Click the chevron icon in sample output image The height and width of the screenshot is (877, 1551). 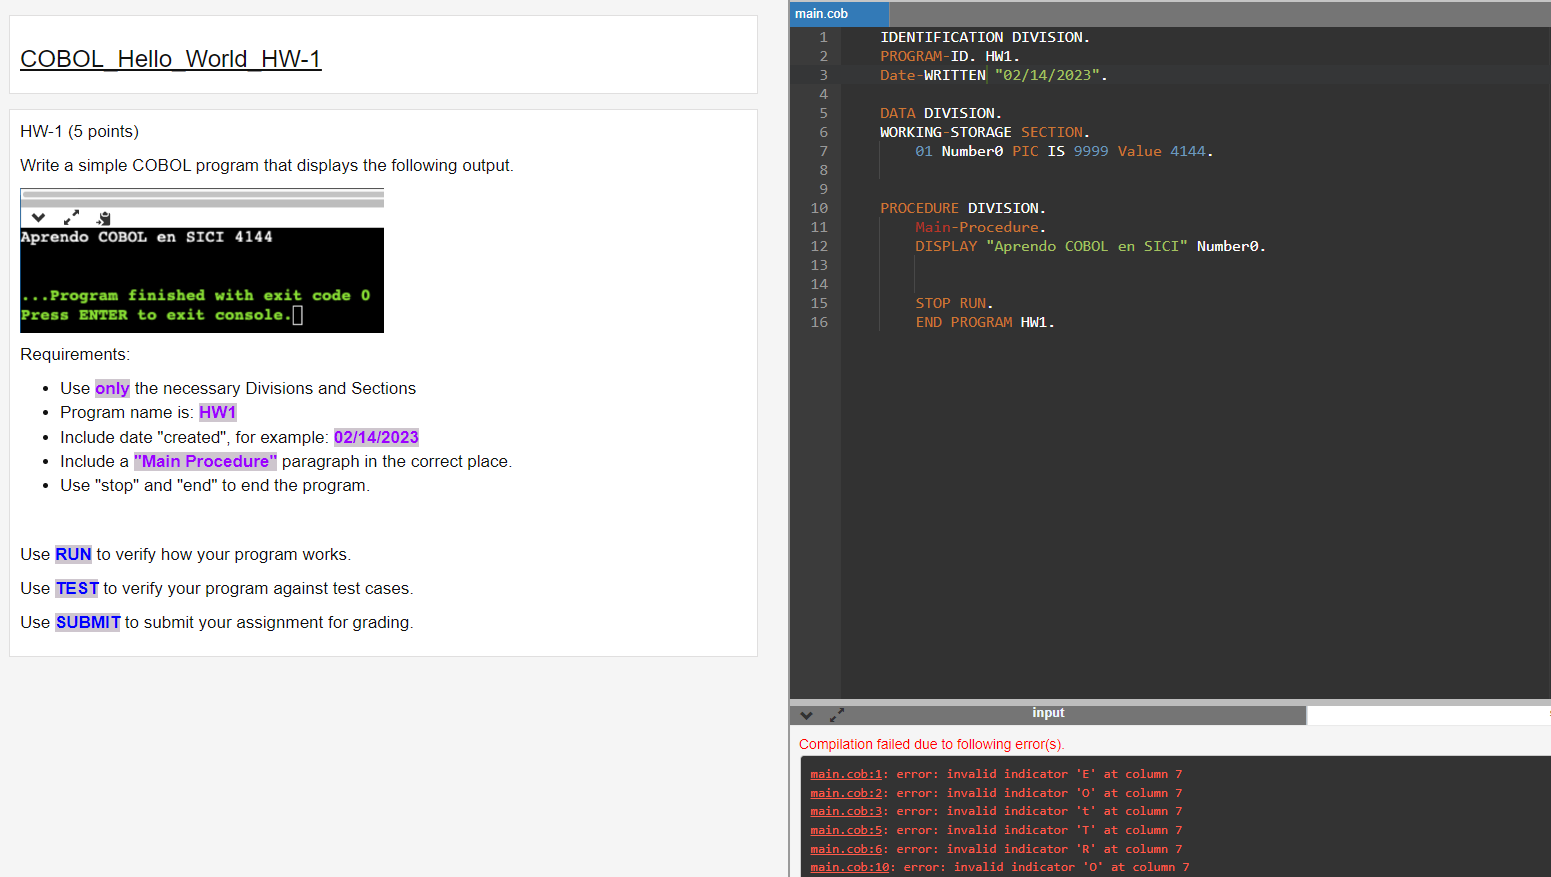coord(38,218)
